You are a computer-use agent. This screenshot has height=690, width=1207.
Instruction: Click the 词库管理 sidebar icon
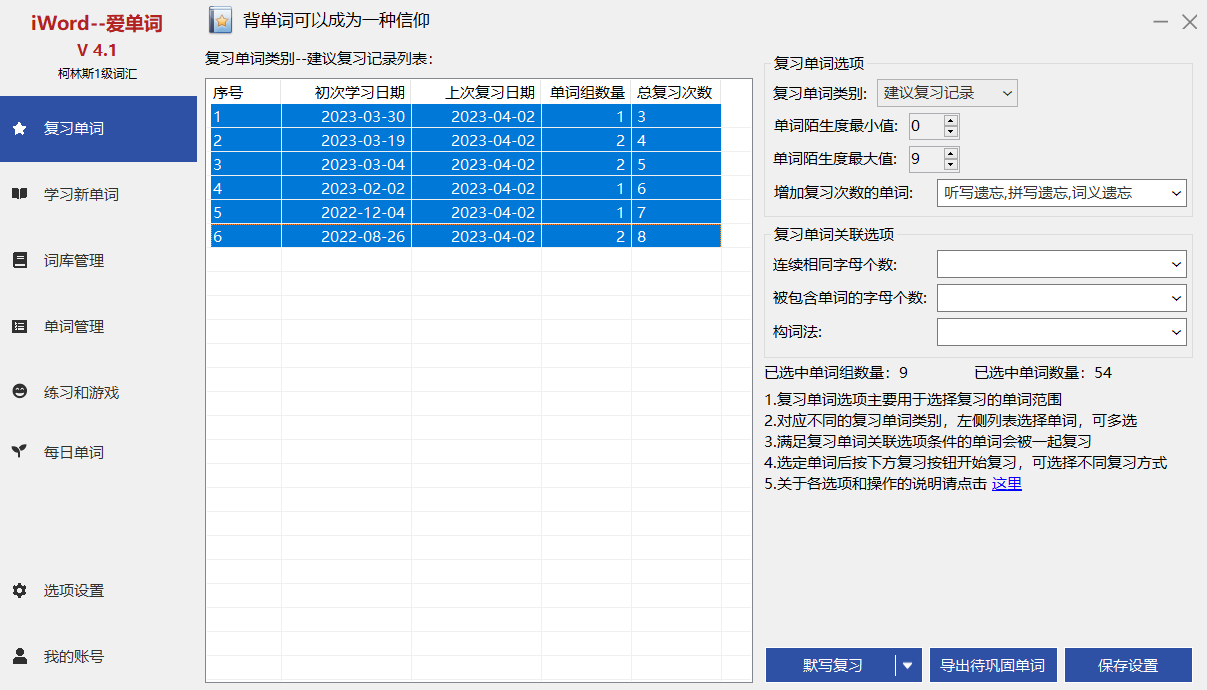(19, 261)
